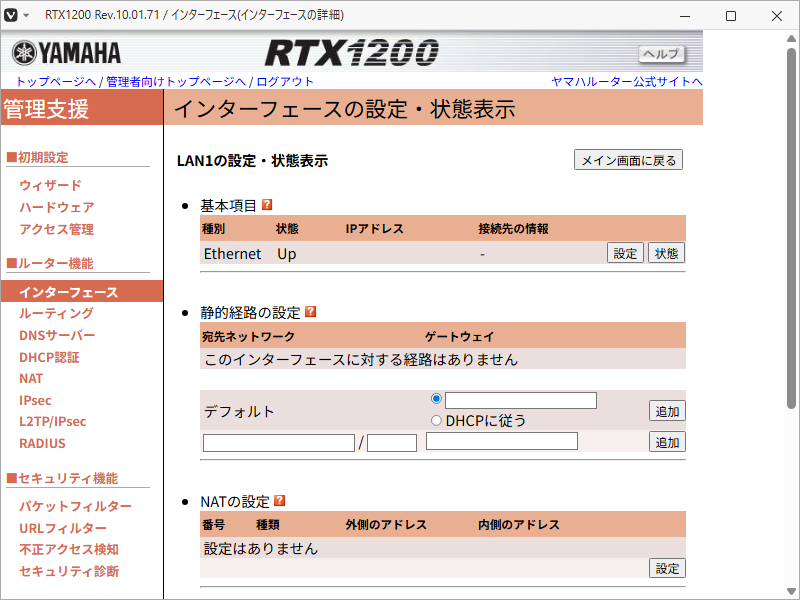Open L2TP/IPsec in the sidebar
Viewport: 800px width, 600px height.
point(53,421)
